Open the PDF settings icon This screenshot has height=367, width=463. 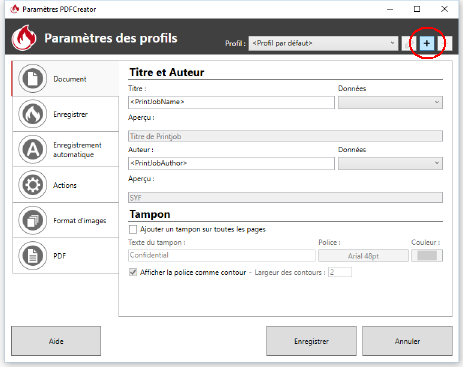point(33,256)
